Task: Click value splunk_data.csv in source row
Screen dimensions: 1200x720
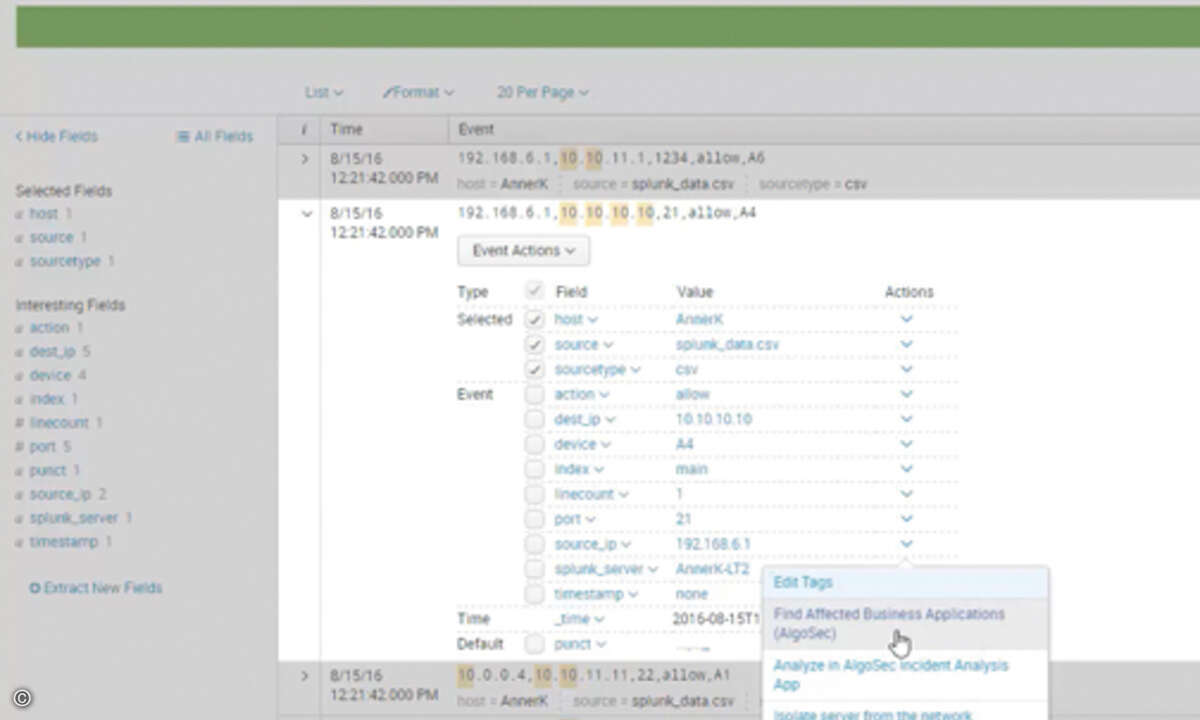Action: 727,345
